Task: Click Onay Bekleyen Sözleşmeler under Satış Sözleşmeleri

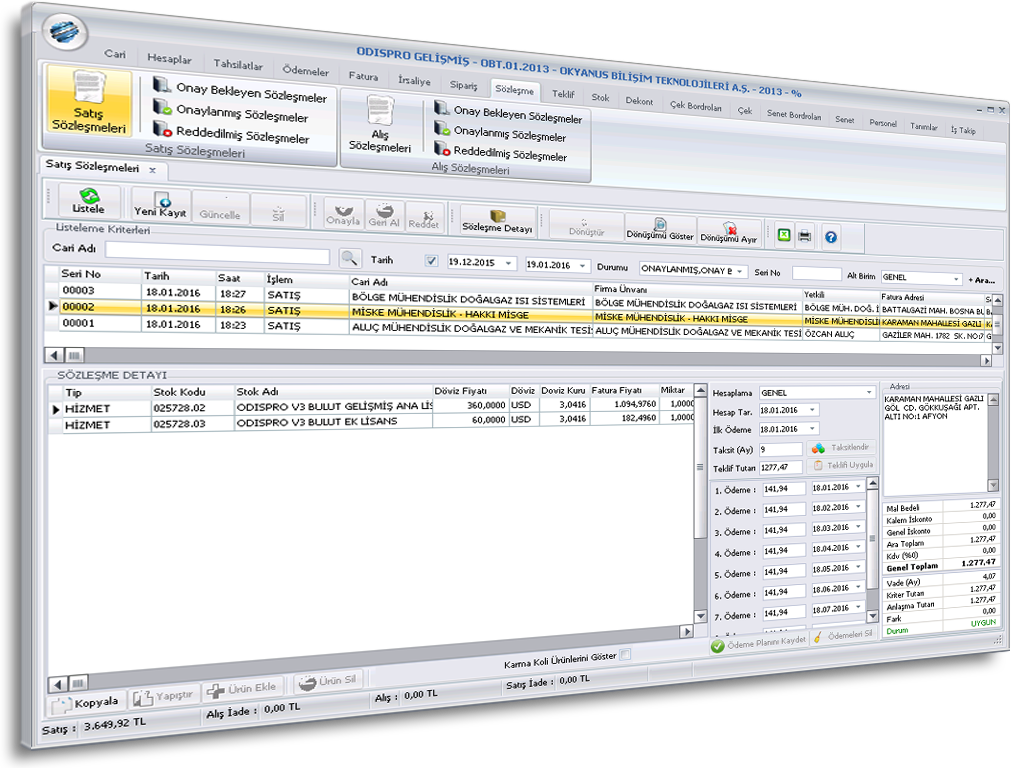Action: 251,97
